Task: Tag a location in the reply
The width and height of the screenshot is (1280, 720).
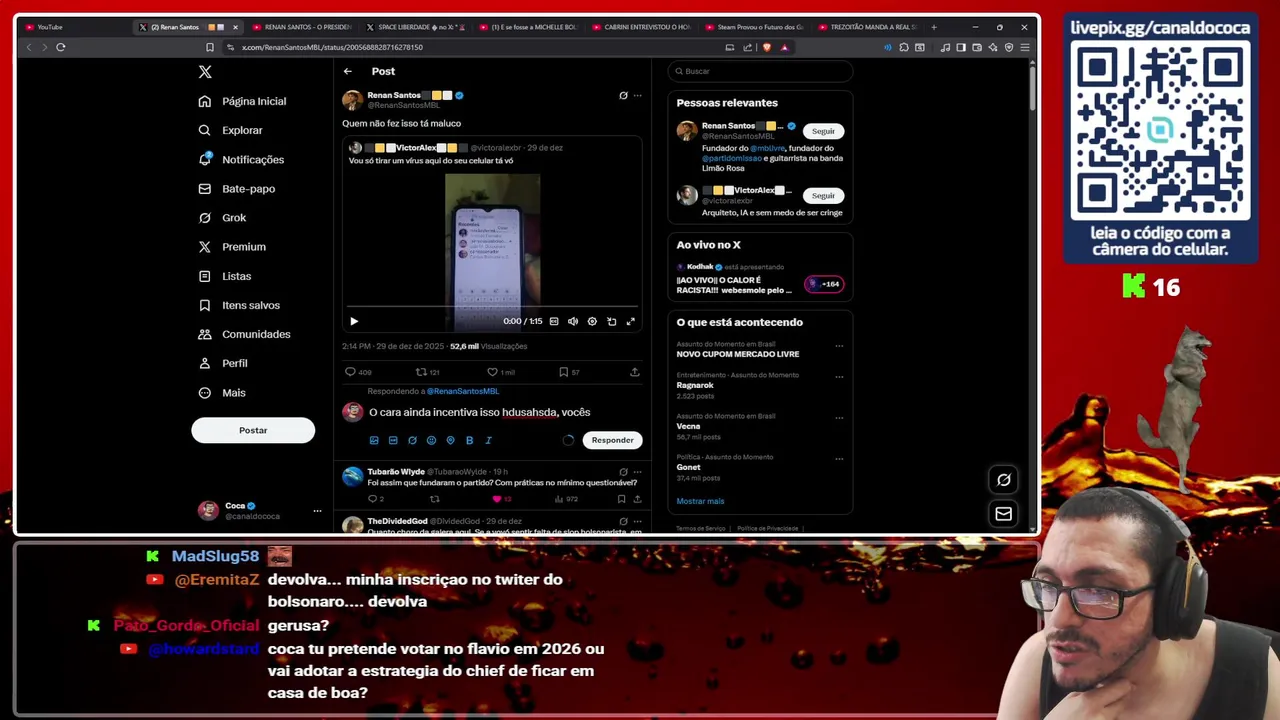Action: coord(450,440)
